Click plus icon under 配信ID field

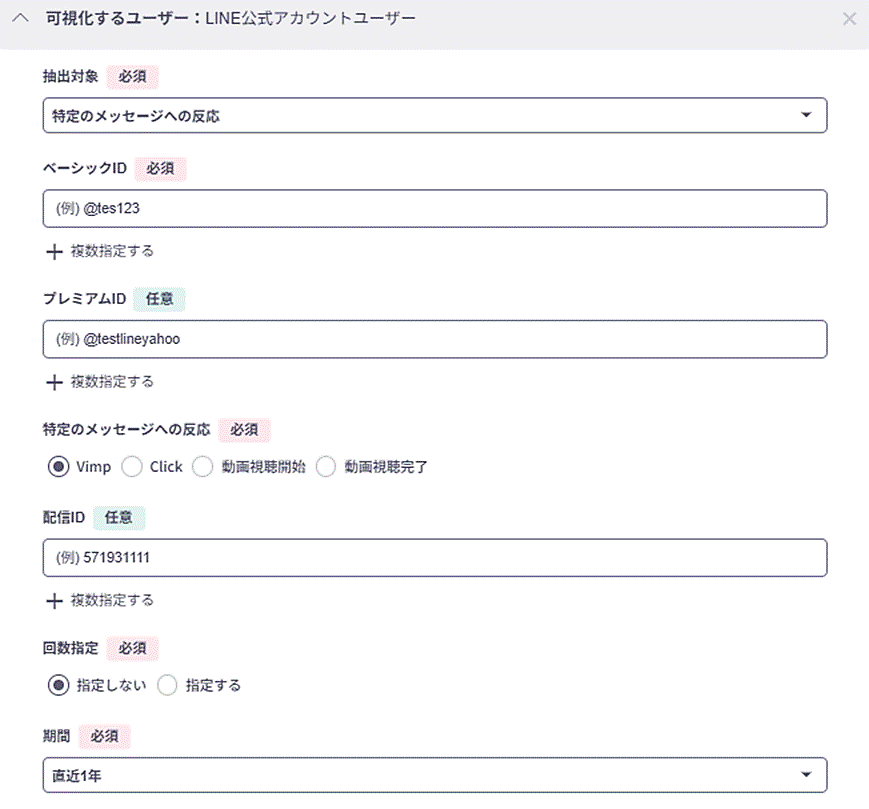coord(54,601)
